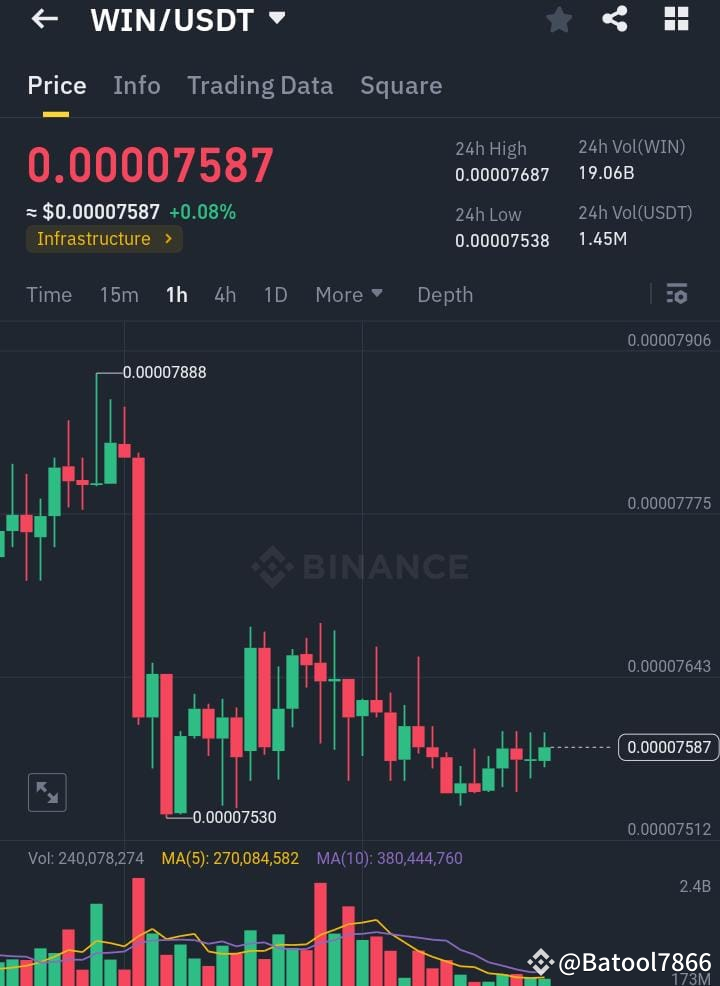Click the 0.00007888 high marker
This screenshot has width=720, height=986.
click(x=165, y=372)
